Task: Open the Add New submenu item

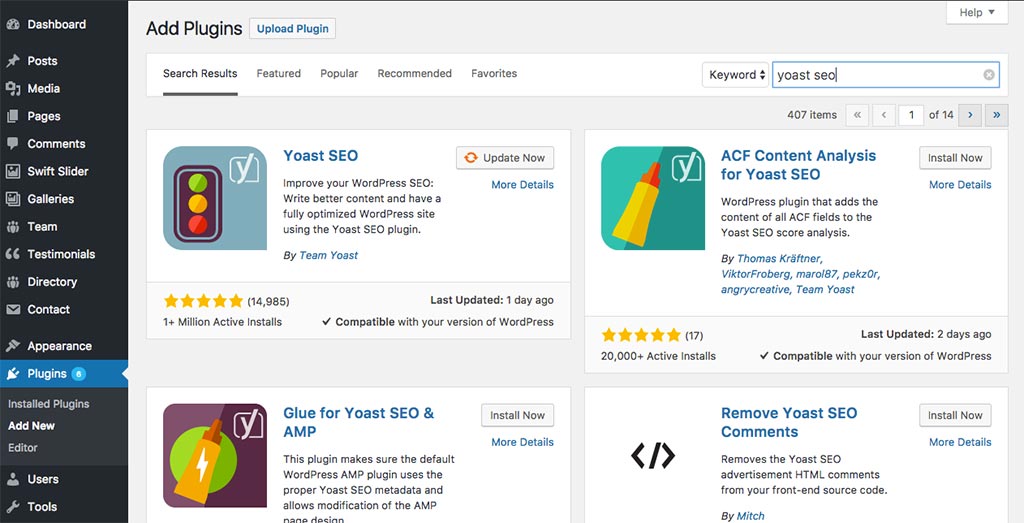Action: click(x=31, y=426)
